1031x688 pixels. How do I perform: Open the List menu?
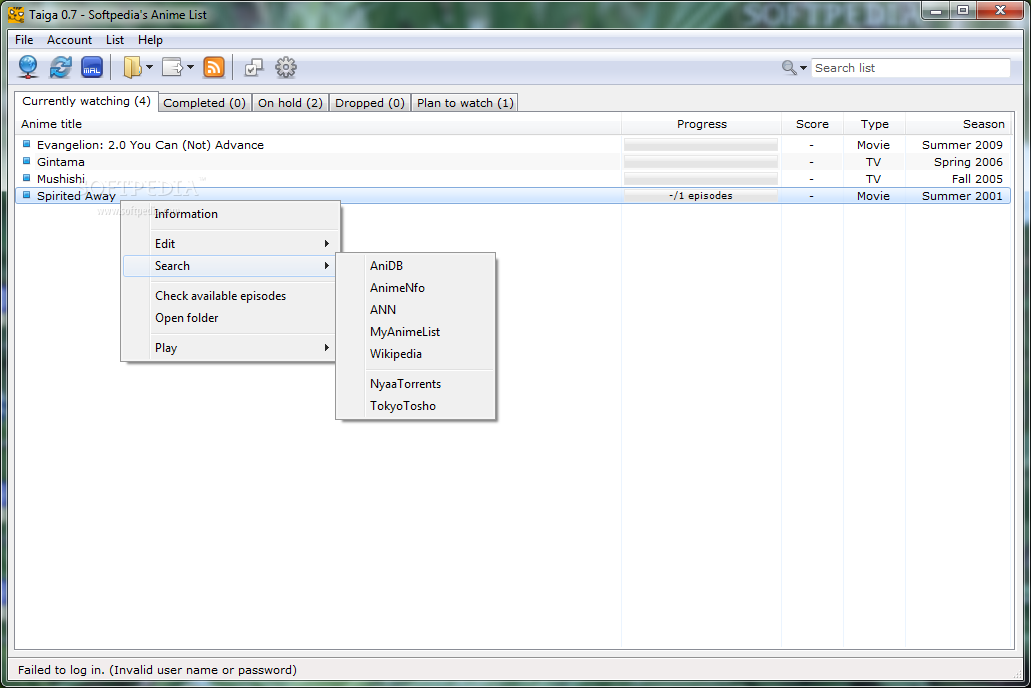115,40
